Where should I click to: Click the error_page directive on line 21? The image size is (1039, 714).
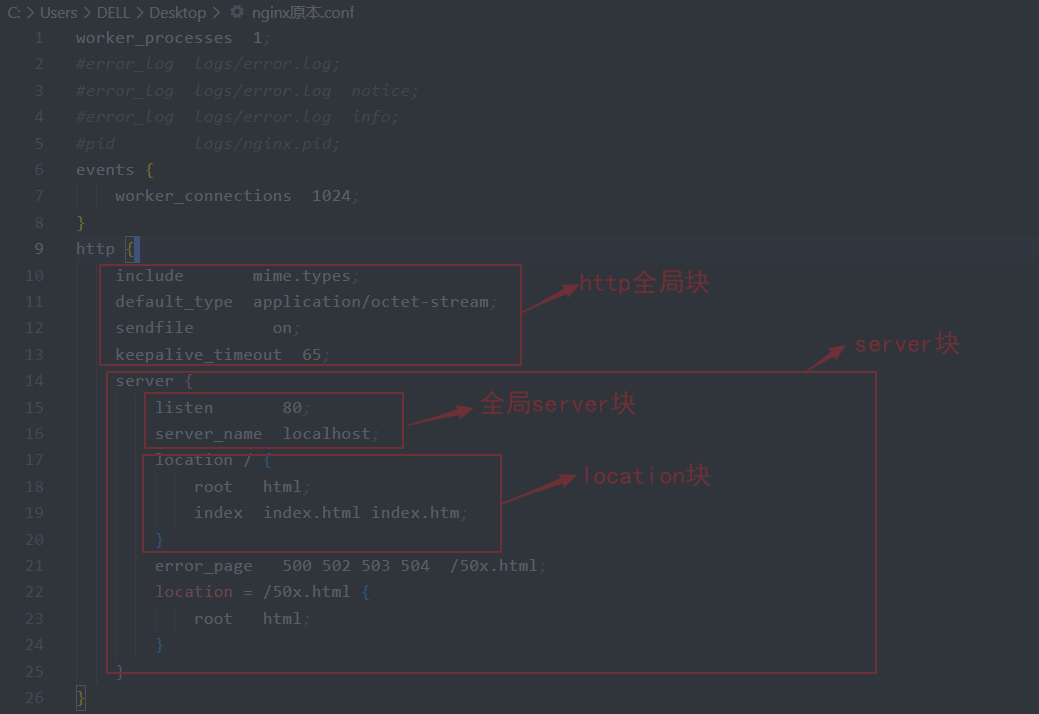[203, 566]
